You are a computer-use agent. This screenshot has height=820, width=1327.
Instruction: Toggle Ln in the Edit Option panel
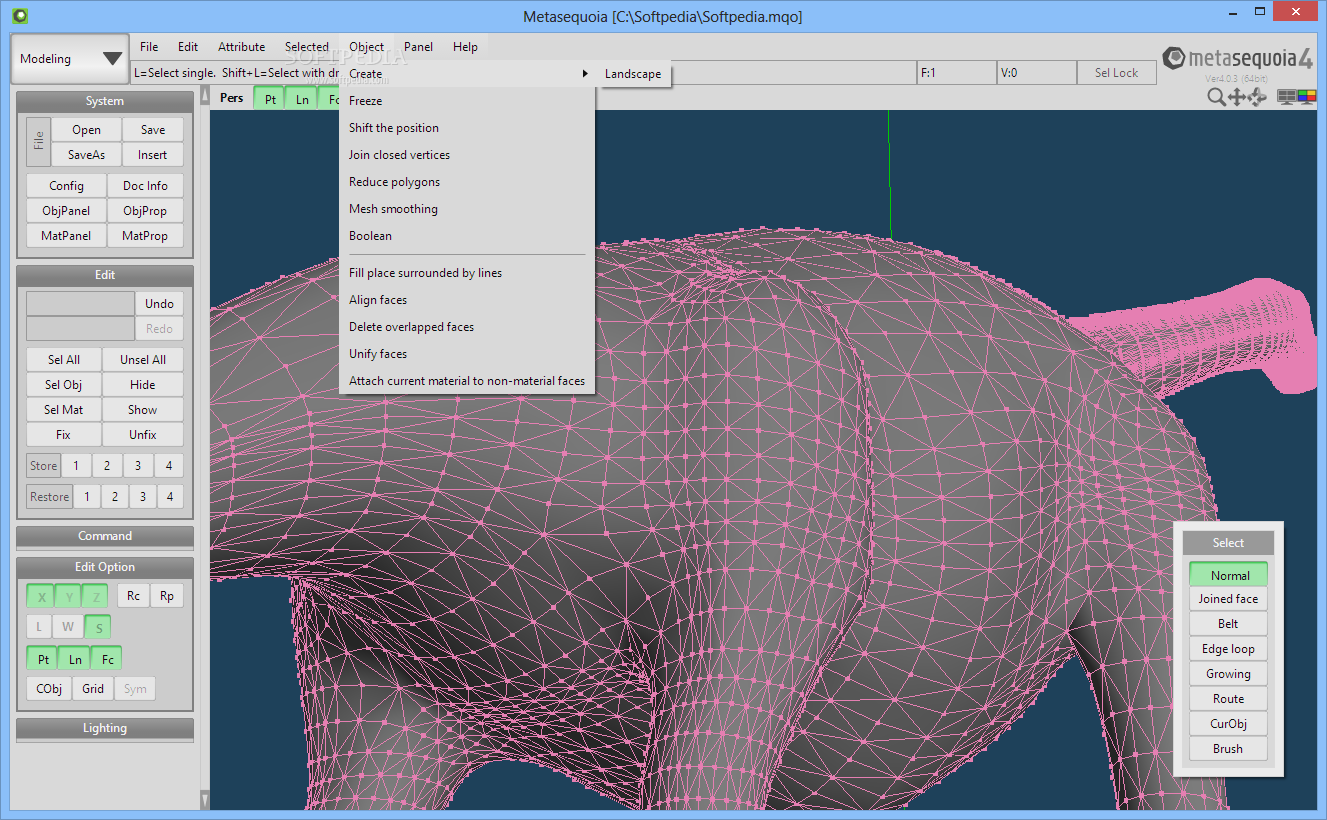coord(75,659)
